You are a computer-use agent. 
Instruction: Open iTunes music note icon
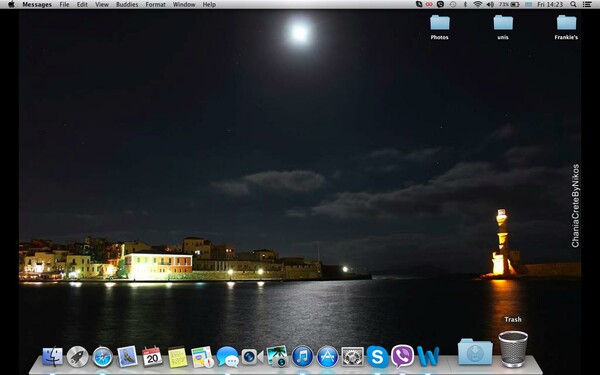pyautogui.click(x=302, y=357)
